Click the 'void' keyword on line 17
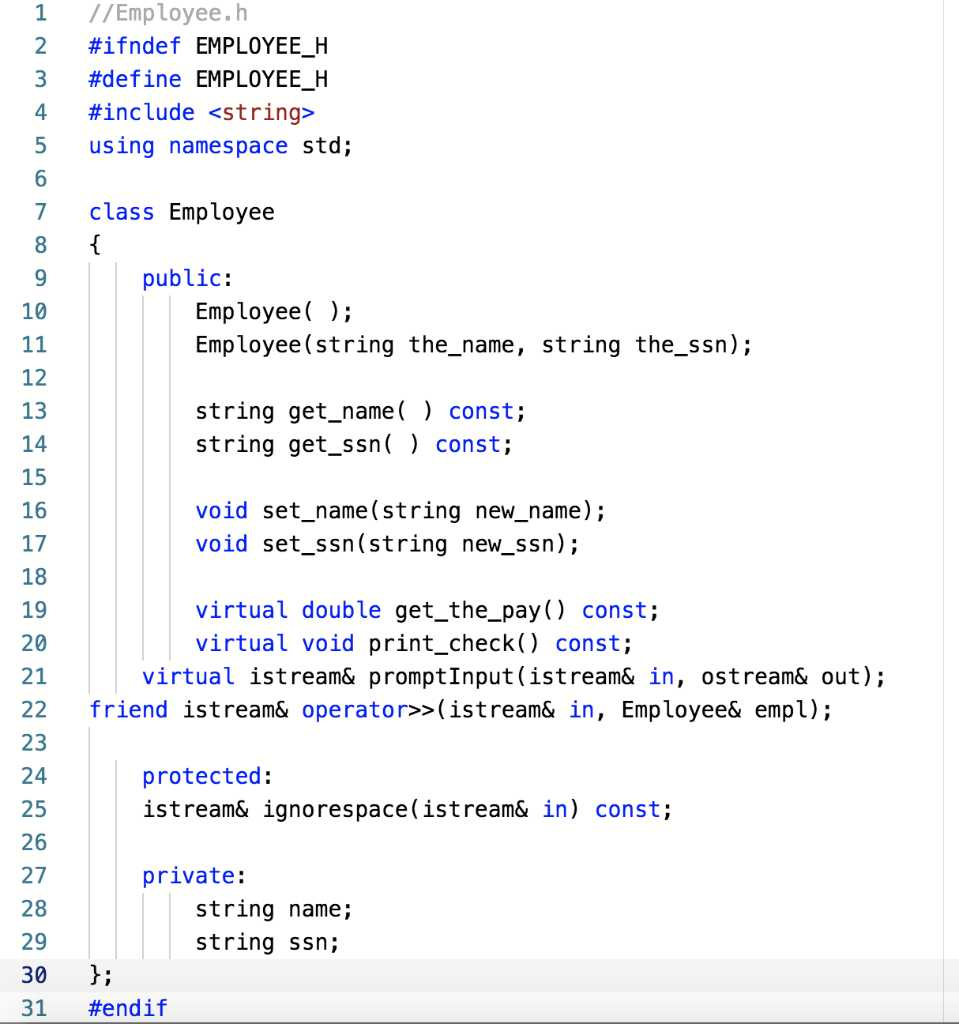The height and width of the screenshot is (1024, 959). click(221, 544)
